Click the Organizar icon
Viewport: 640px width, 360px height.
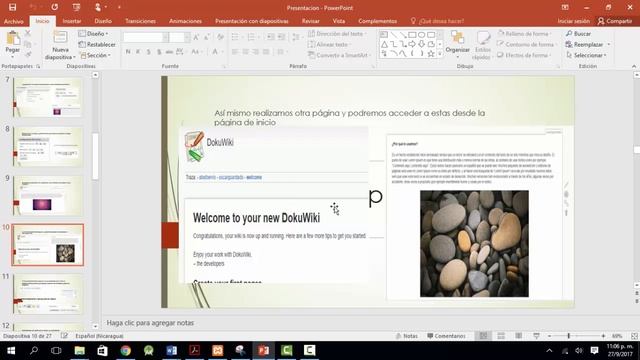(x=458, y=38)
